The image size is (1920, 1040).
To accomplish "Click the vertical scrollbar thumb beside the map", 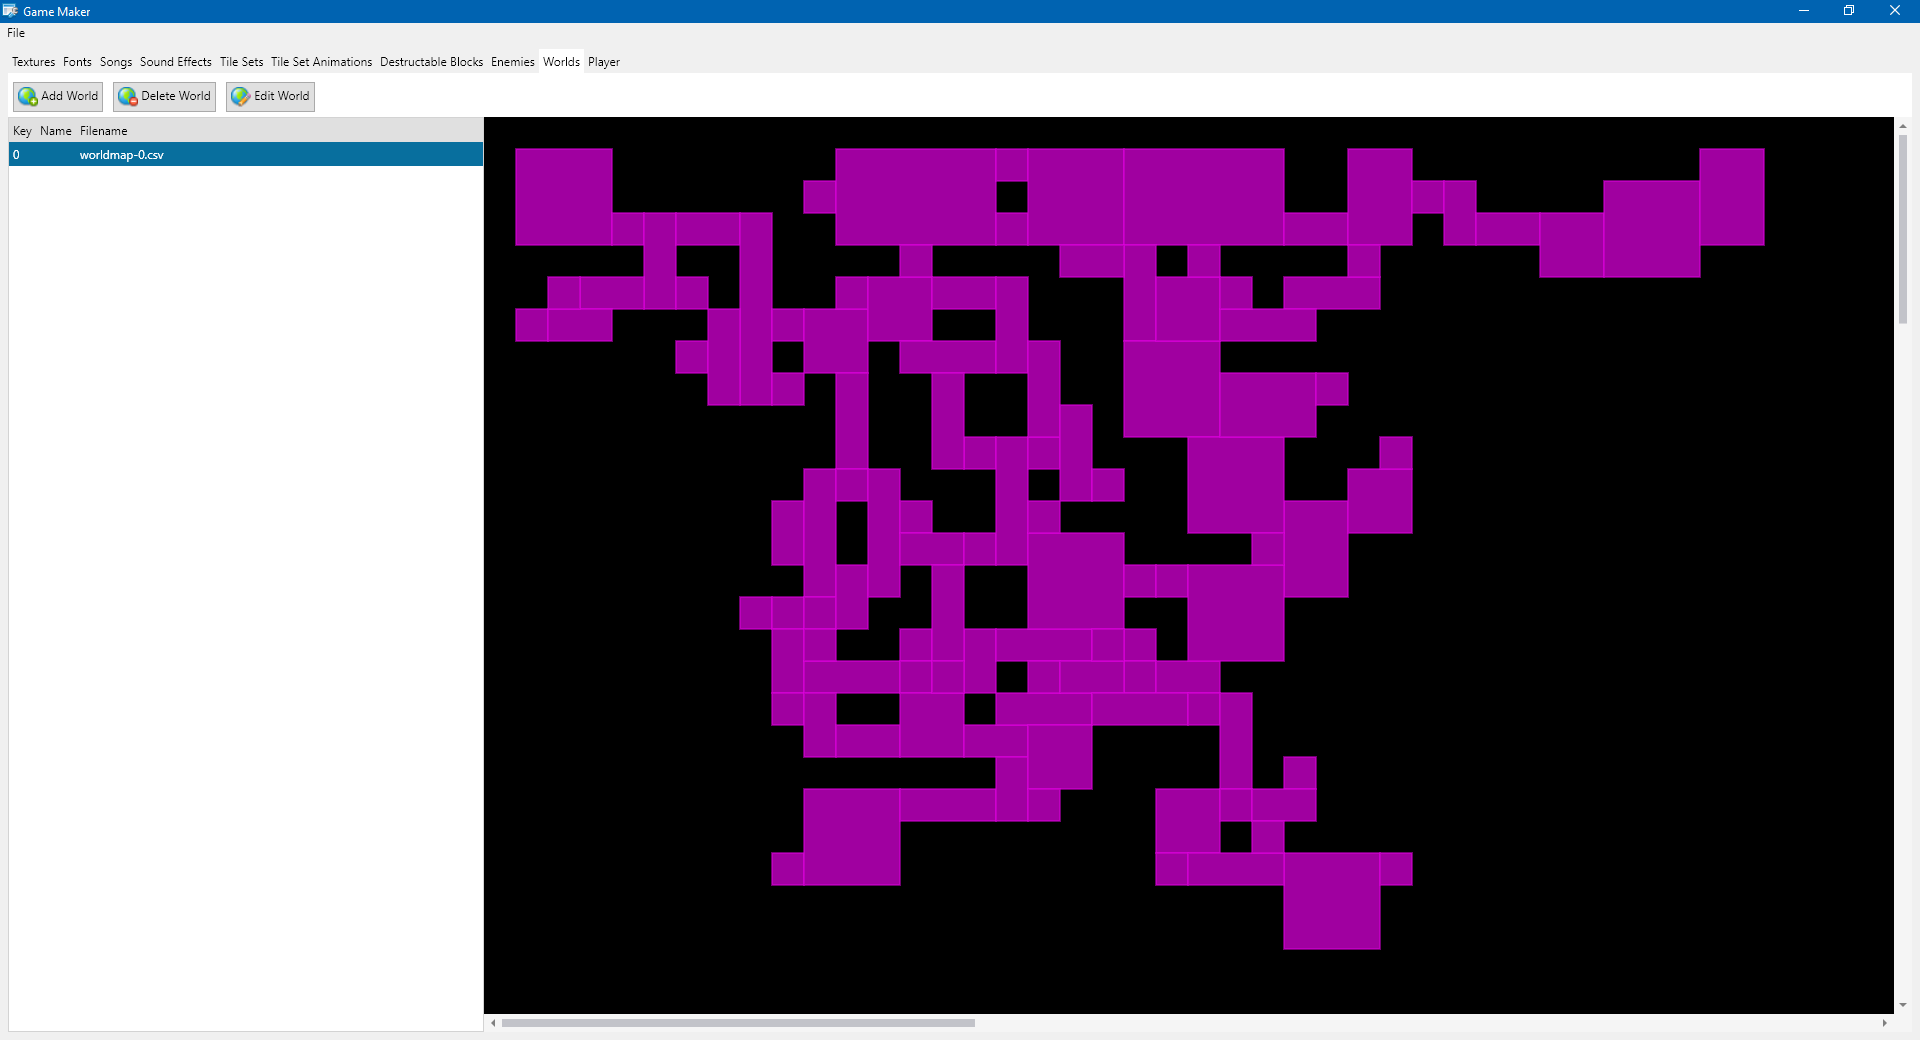I will click(x=1903, y=229).
